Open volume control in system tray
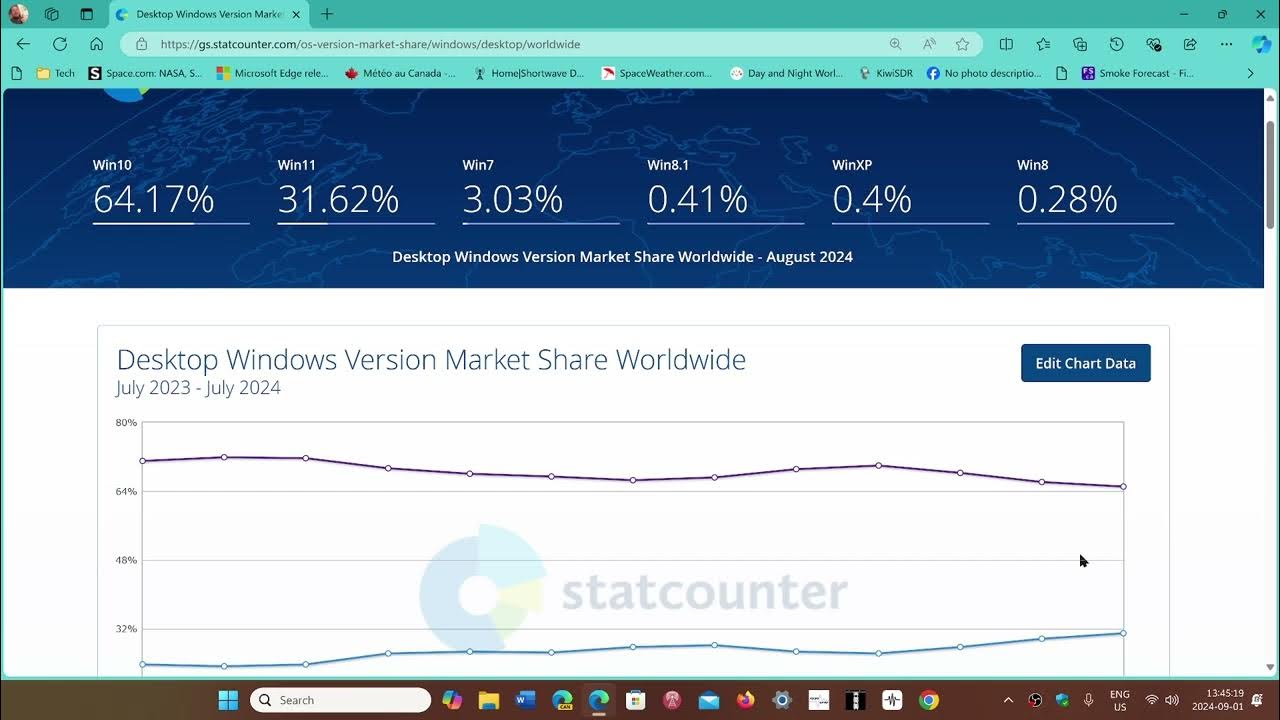This screenshot has width=1280, height=720. click(1172, 700)
